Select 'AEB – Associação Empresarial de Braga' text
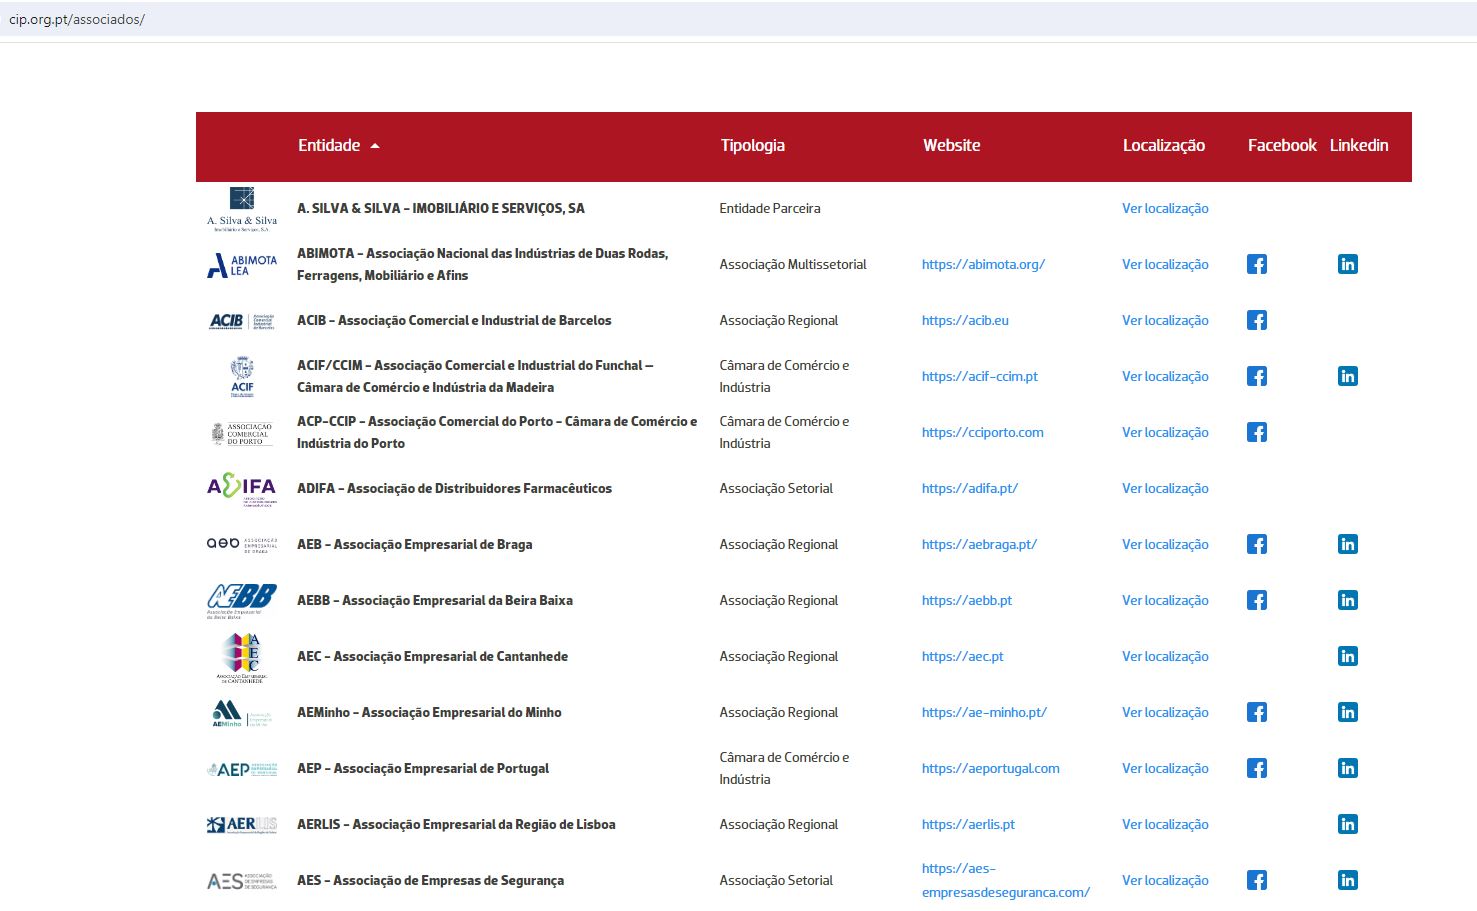Image resolution: width=1477 pixels, height=911 pixels. [x=414, y=544]
